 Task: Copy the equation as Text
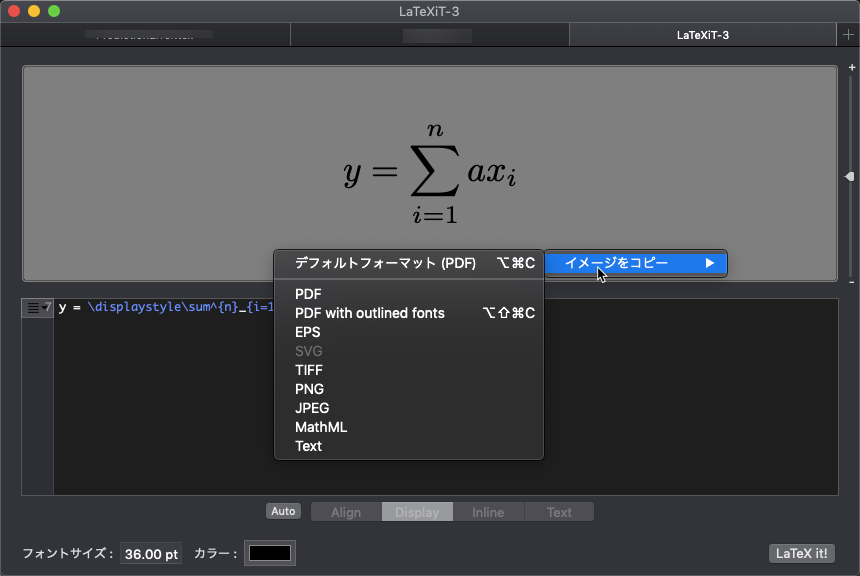tap(409, 446)
